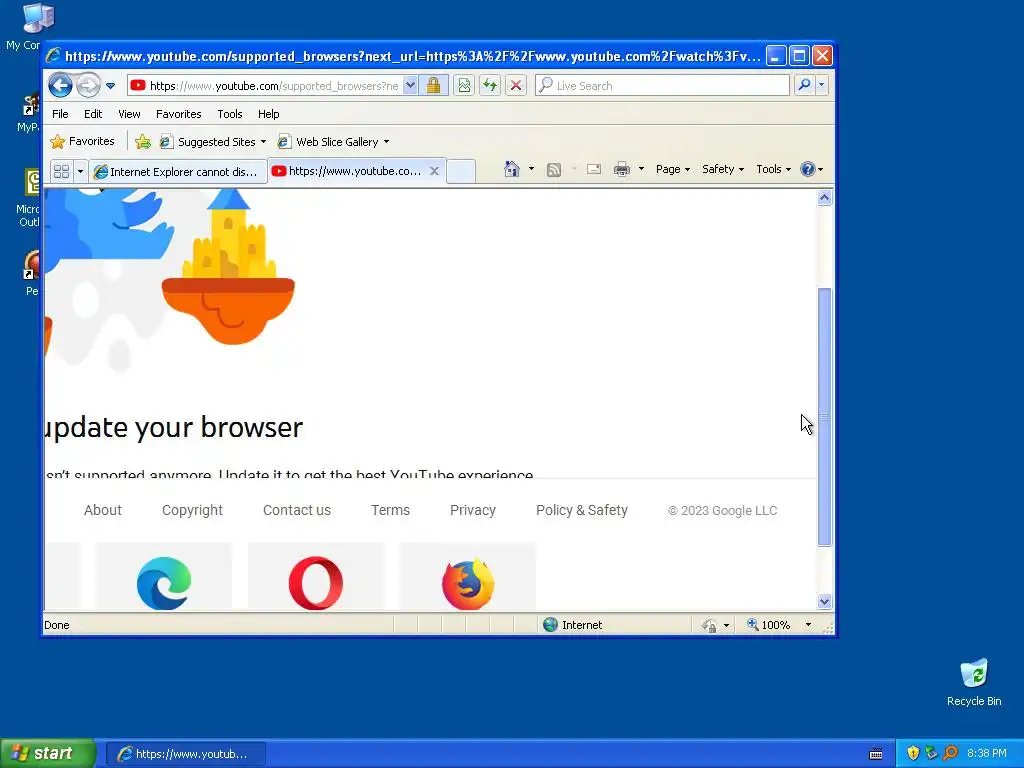Click the red Stop loading button

point(516,86)
